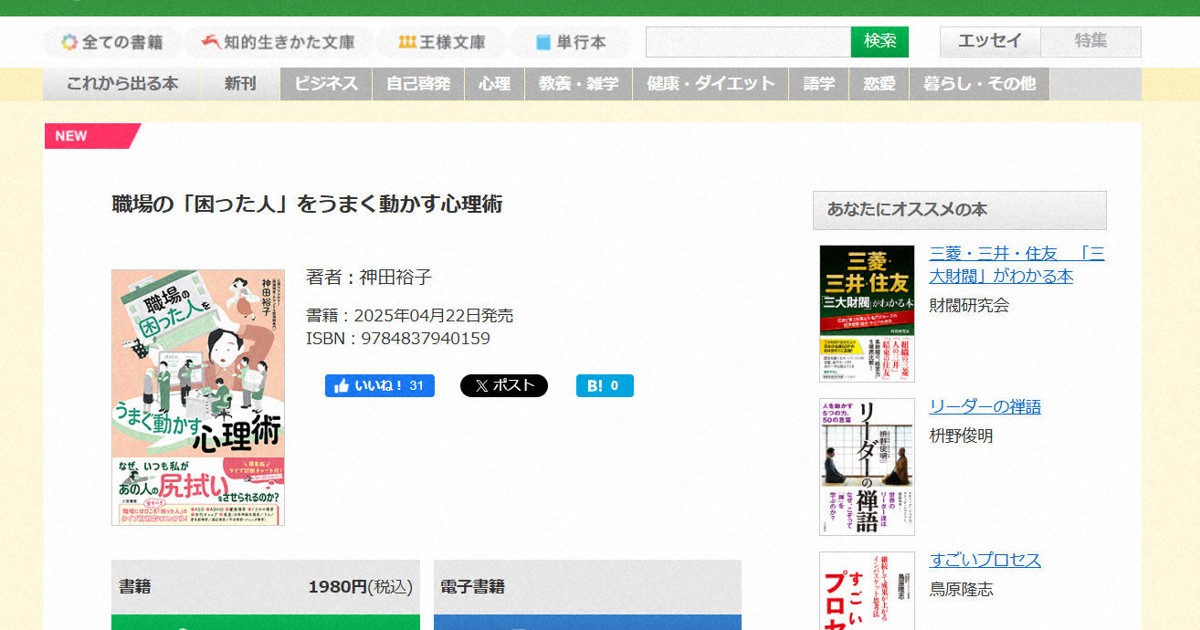Click the Hatena B! bookmark button
1200x630 pixels.
604,386
